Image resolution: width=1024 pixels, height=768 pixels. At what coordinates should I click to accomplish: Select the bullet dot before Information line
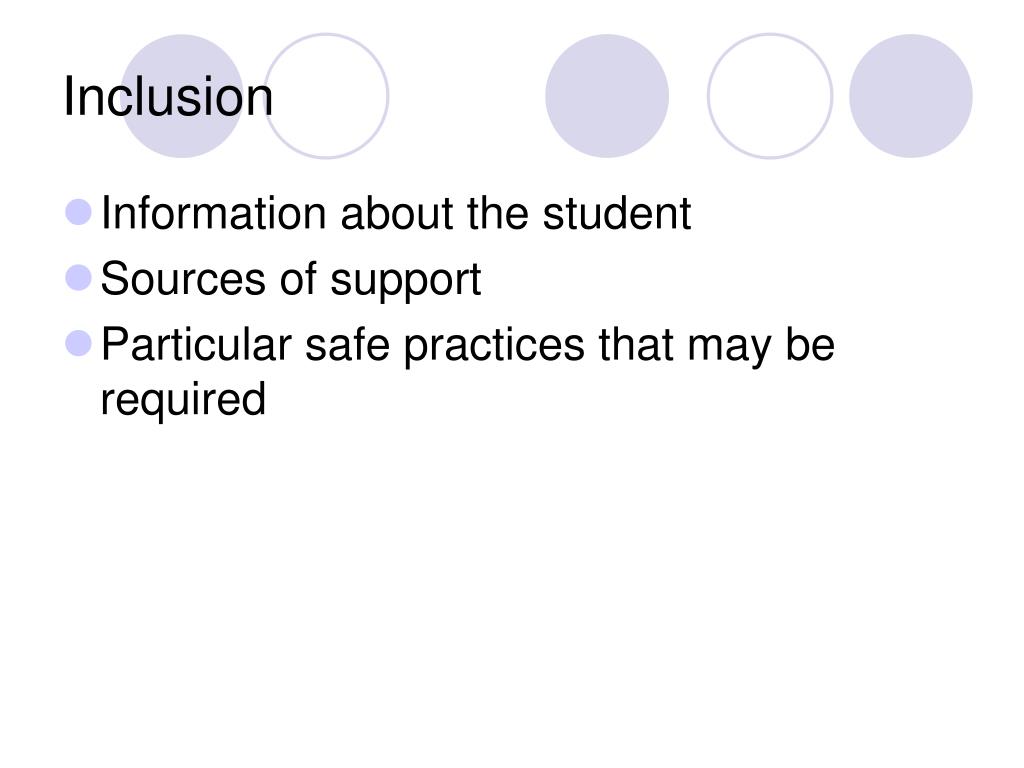point(78,212)
